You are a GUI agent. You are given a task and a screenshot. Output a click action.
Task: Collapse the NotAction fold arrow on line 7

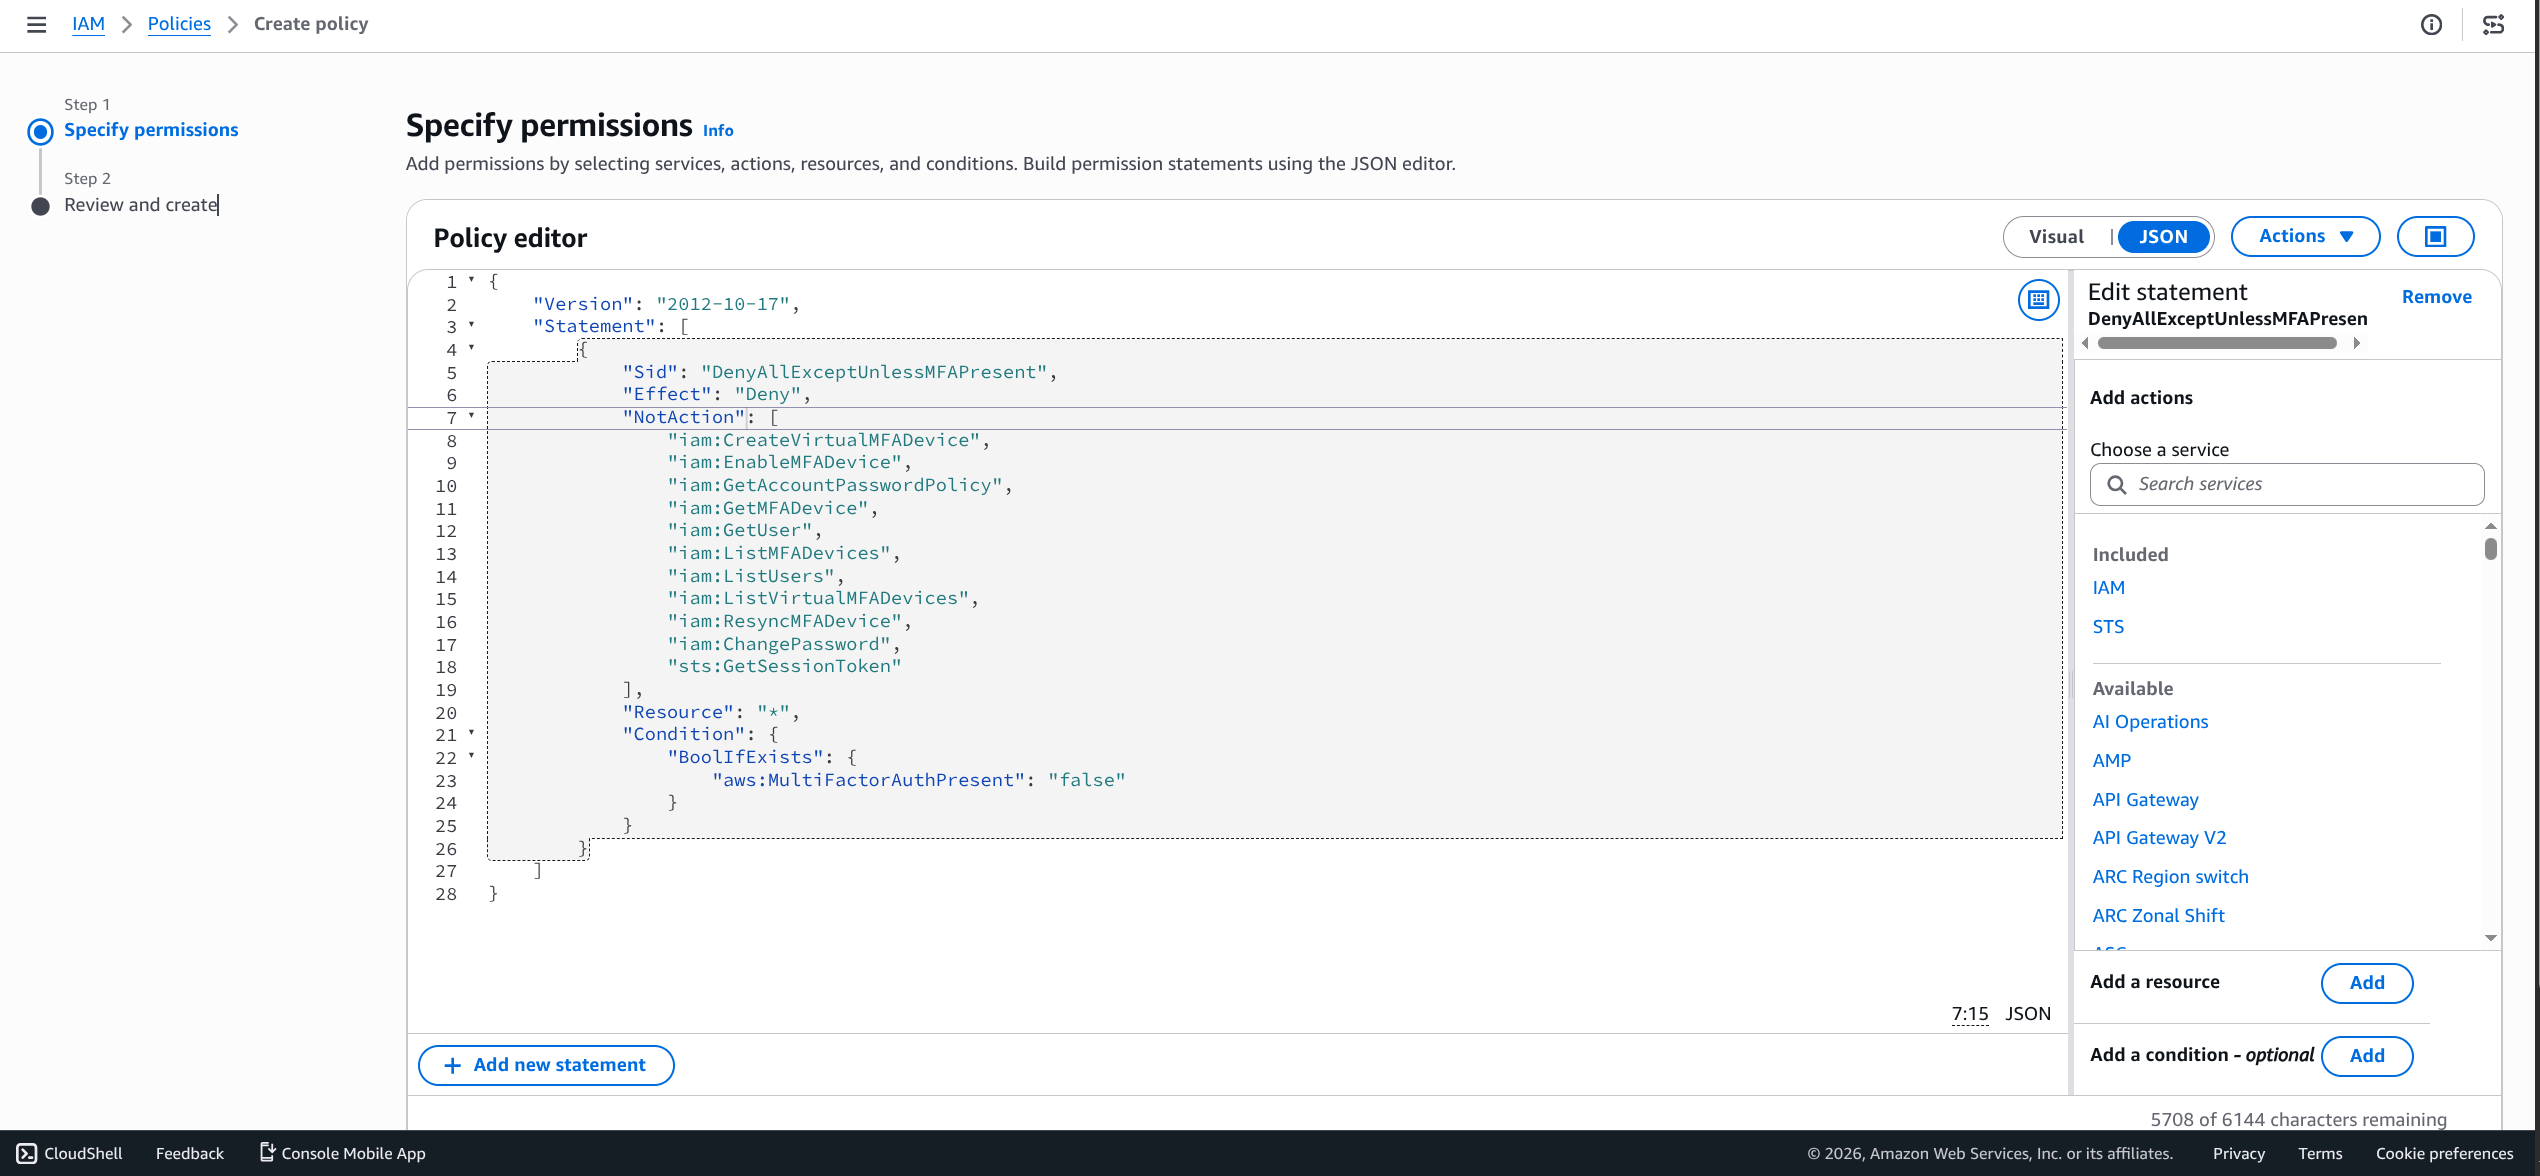coord(471,415)
